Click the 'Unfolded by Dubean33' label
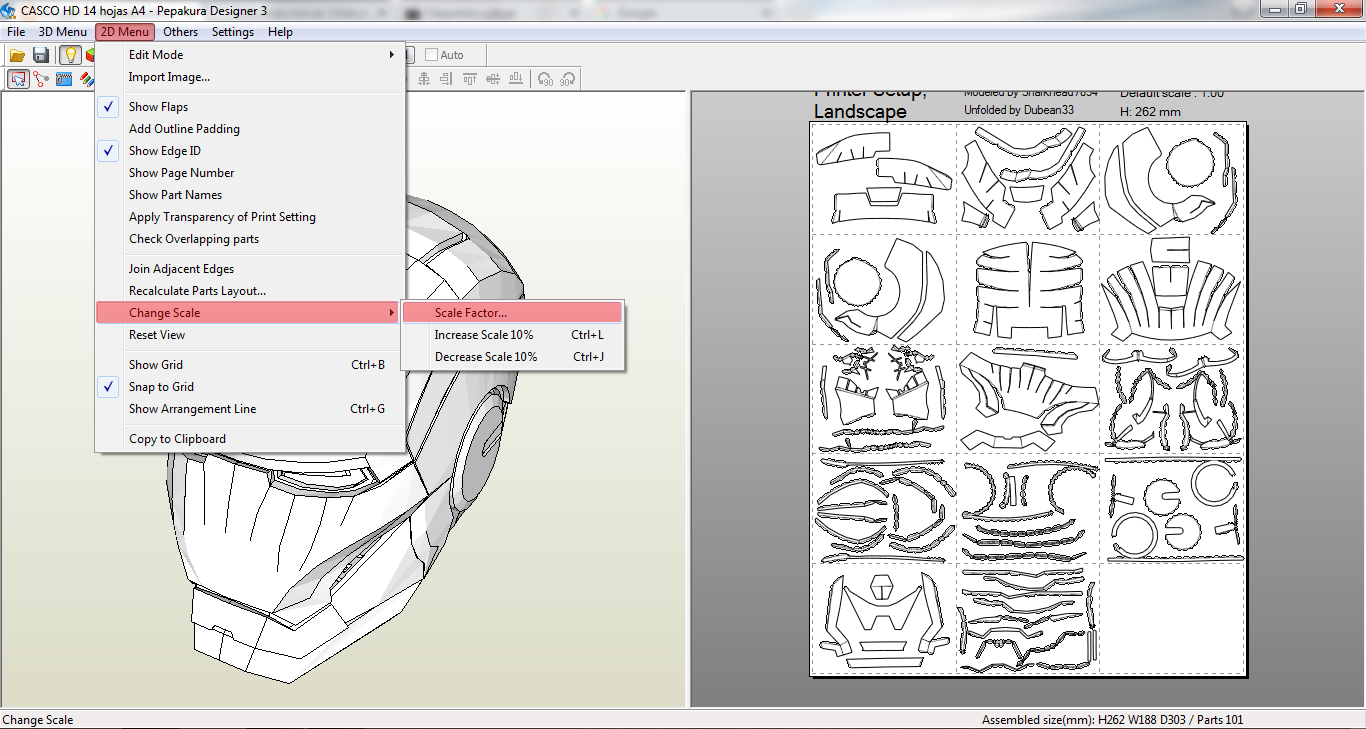The width and height of the screenshot is (1366, 729). (1019, 110)
